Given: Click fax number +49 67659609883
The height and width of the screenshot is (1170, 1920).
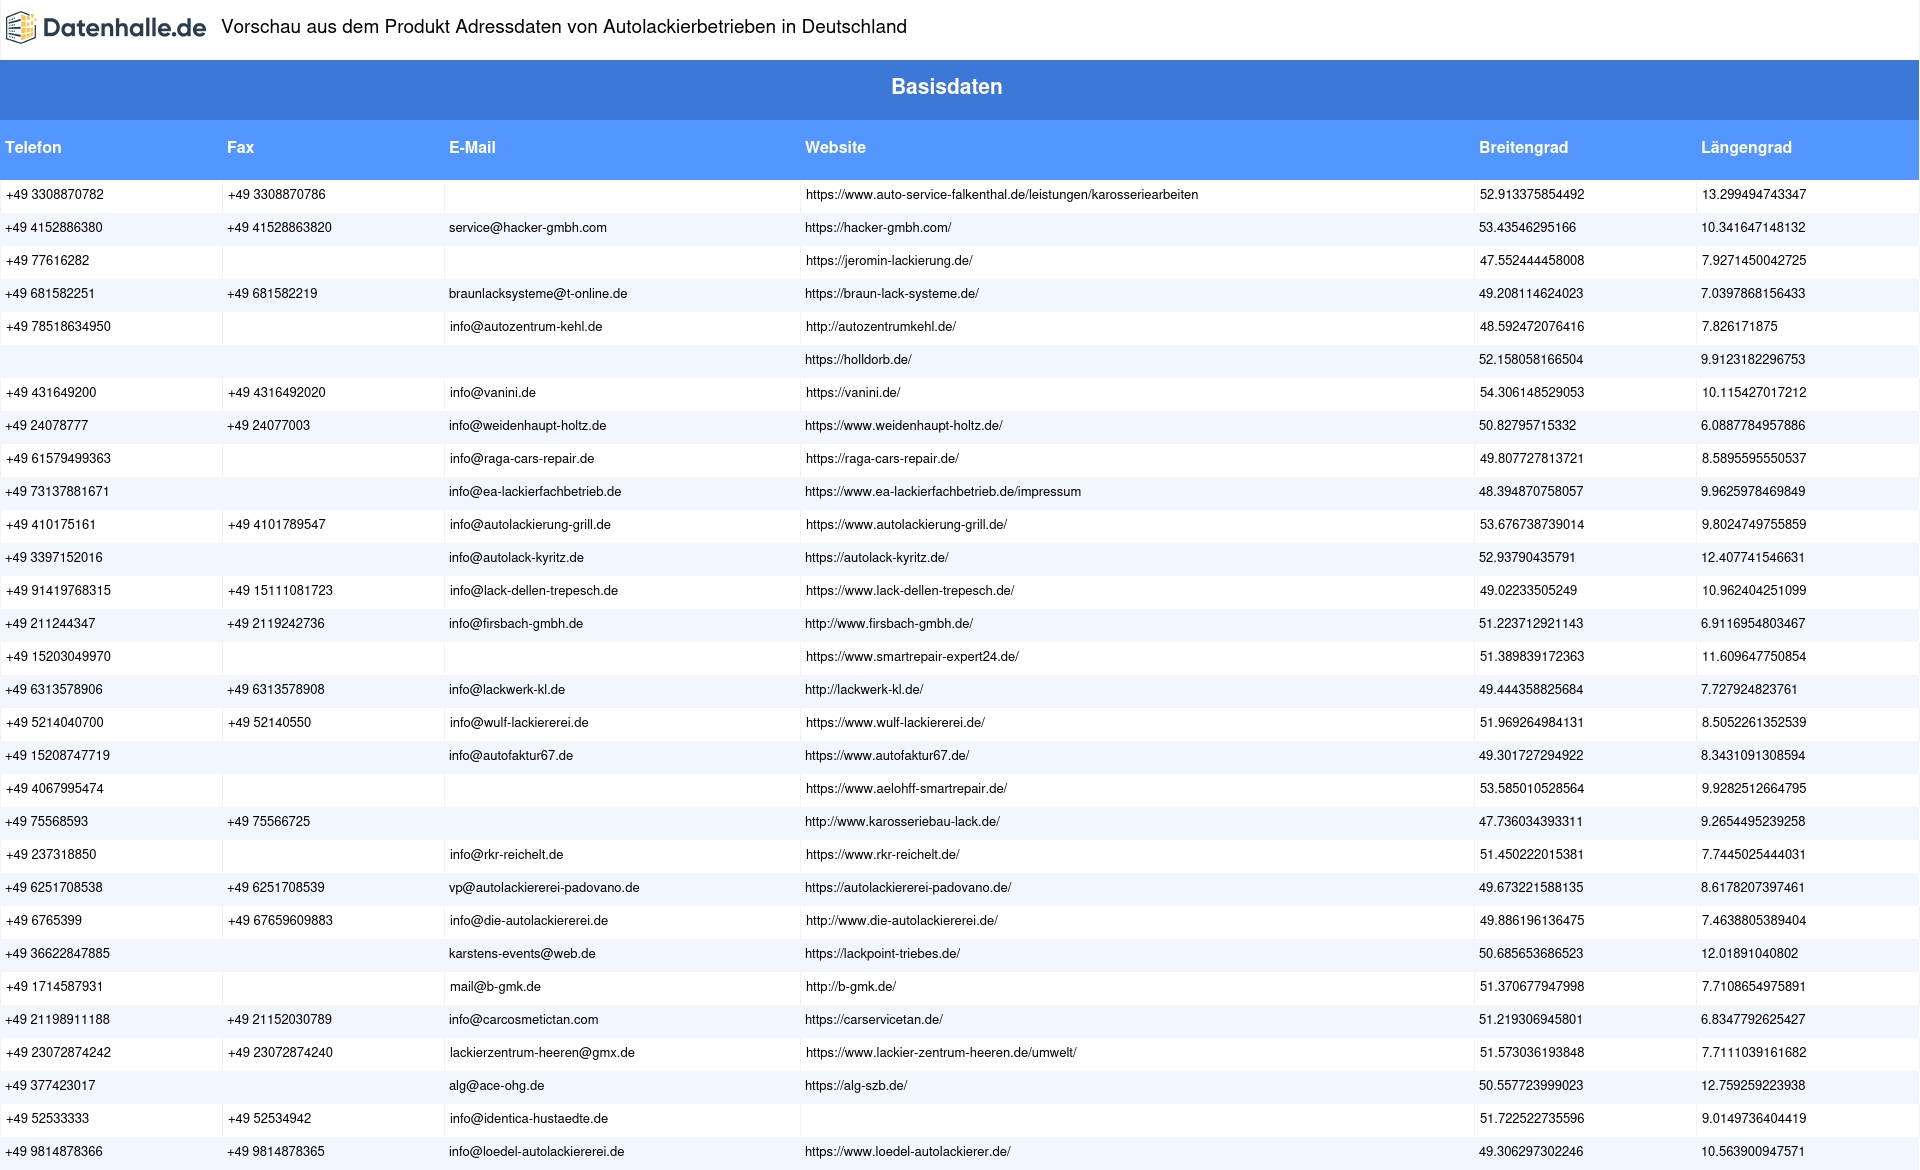Looking at the screenshot, I should [280, 921].
